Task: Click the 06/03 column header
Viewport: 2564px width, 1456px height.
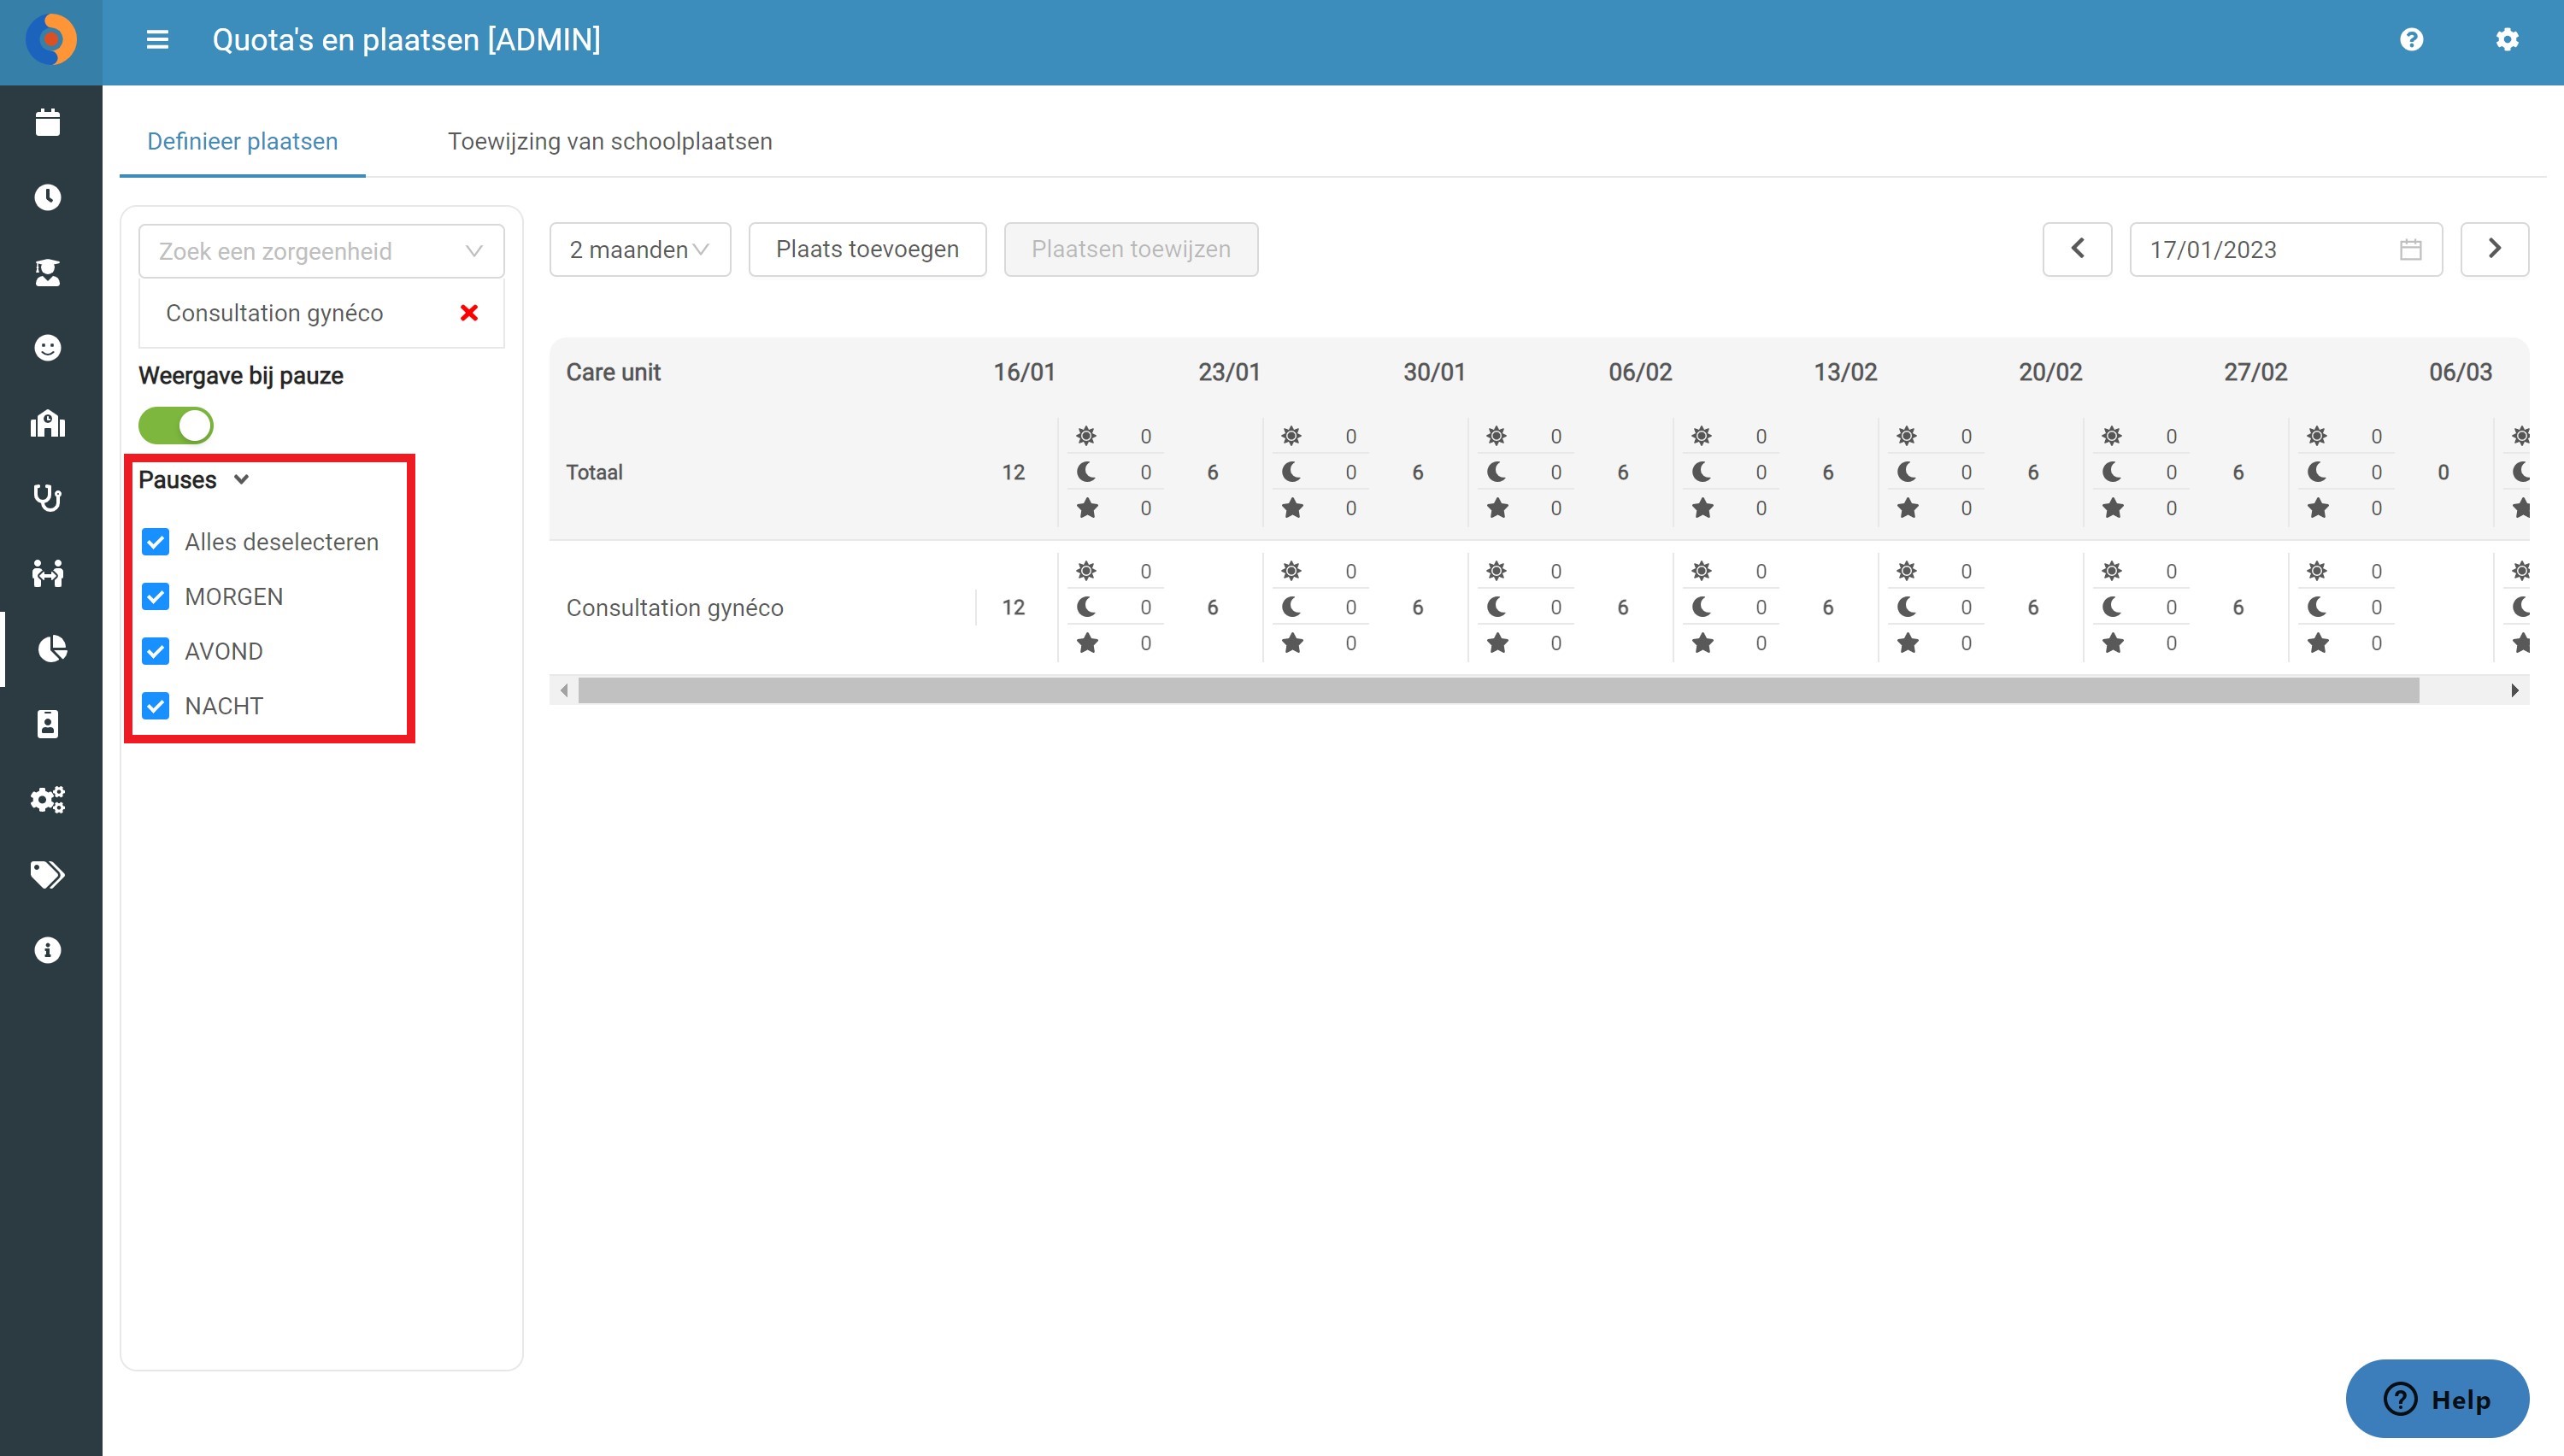Action: coord(2460,372)
